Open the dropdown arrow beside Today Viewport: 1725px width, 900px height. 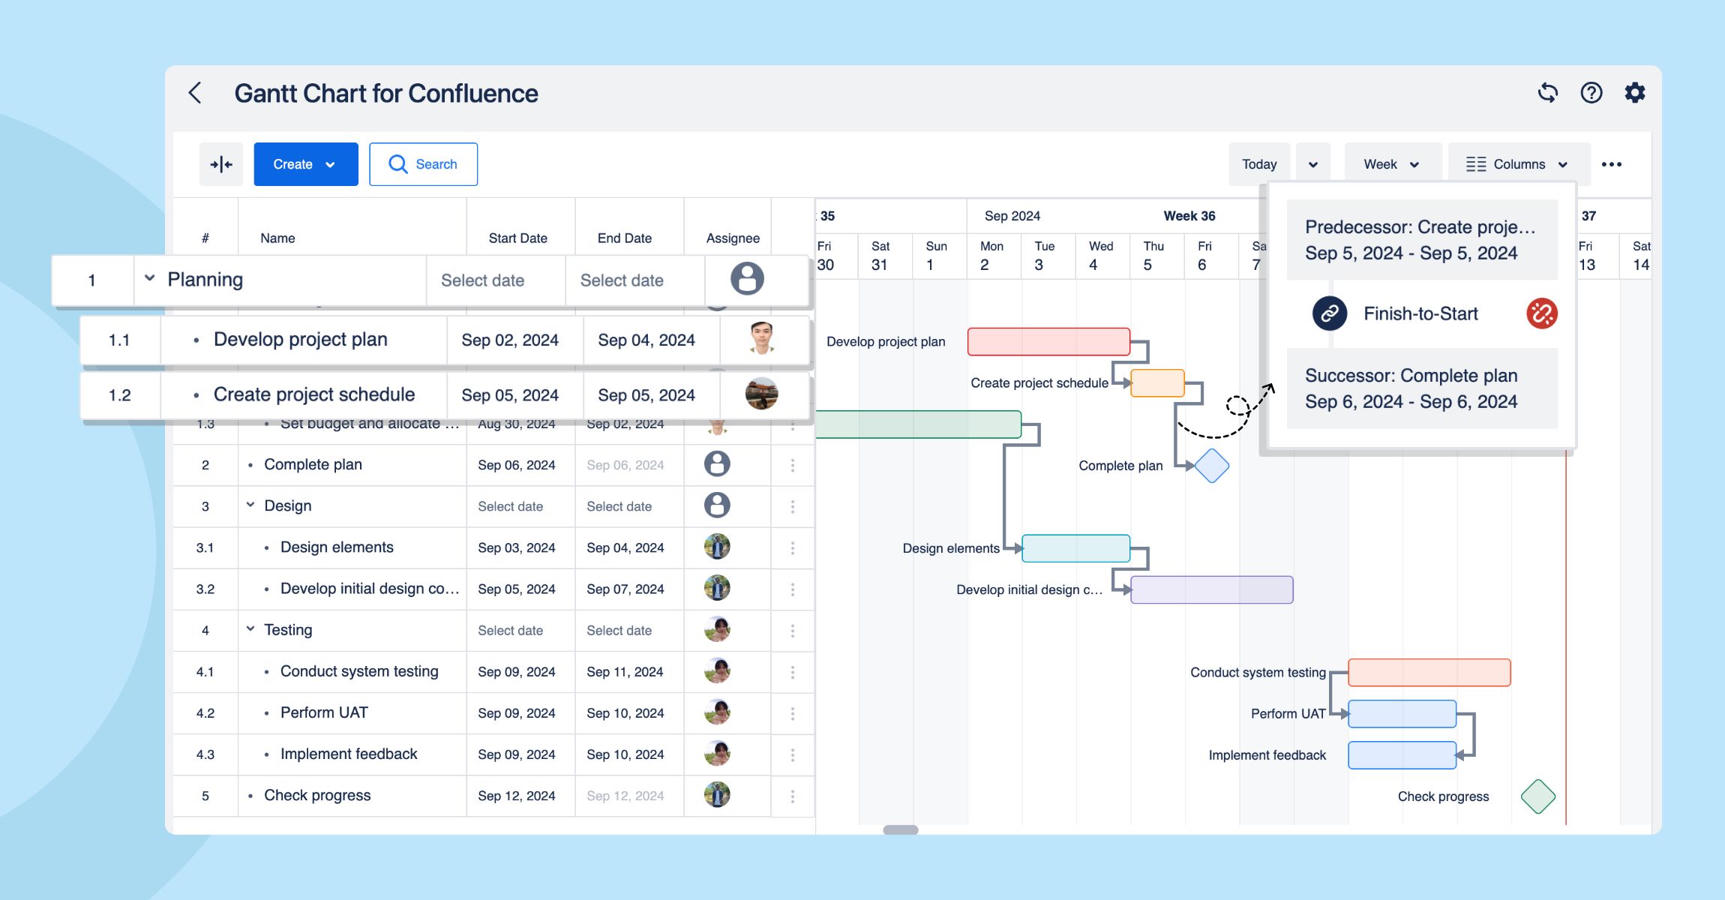1313,164
